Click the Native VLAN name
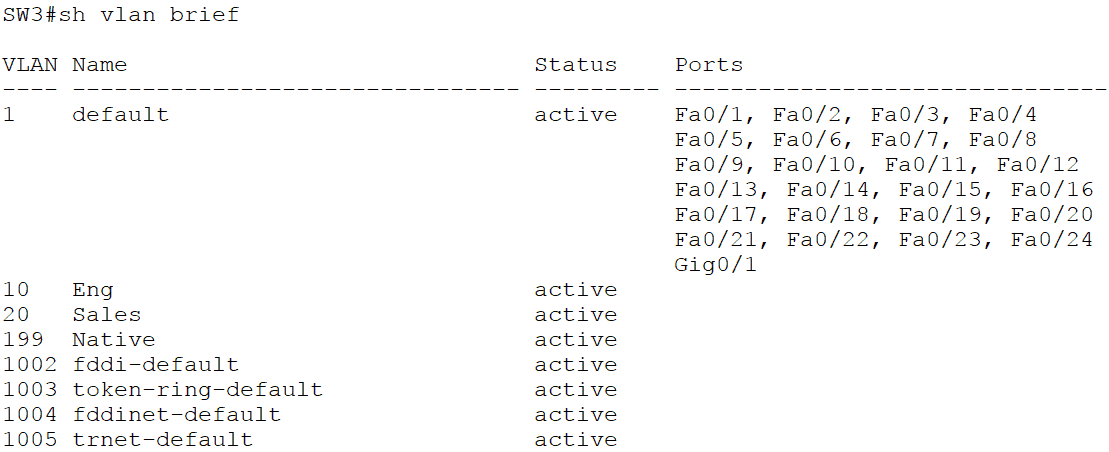 point(113,340)
